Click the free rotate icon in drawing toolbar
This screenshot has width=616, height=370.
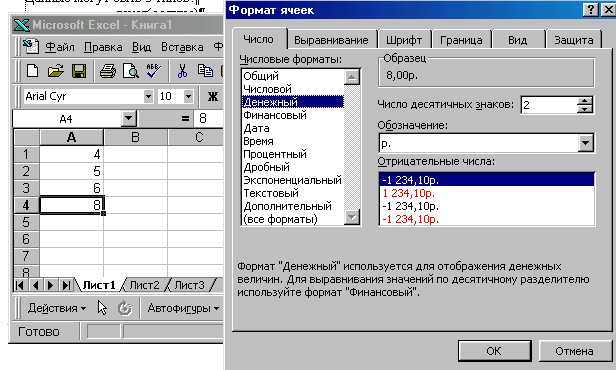(125, 308)
